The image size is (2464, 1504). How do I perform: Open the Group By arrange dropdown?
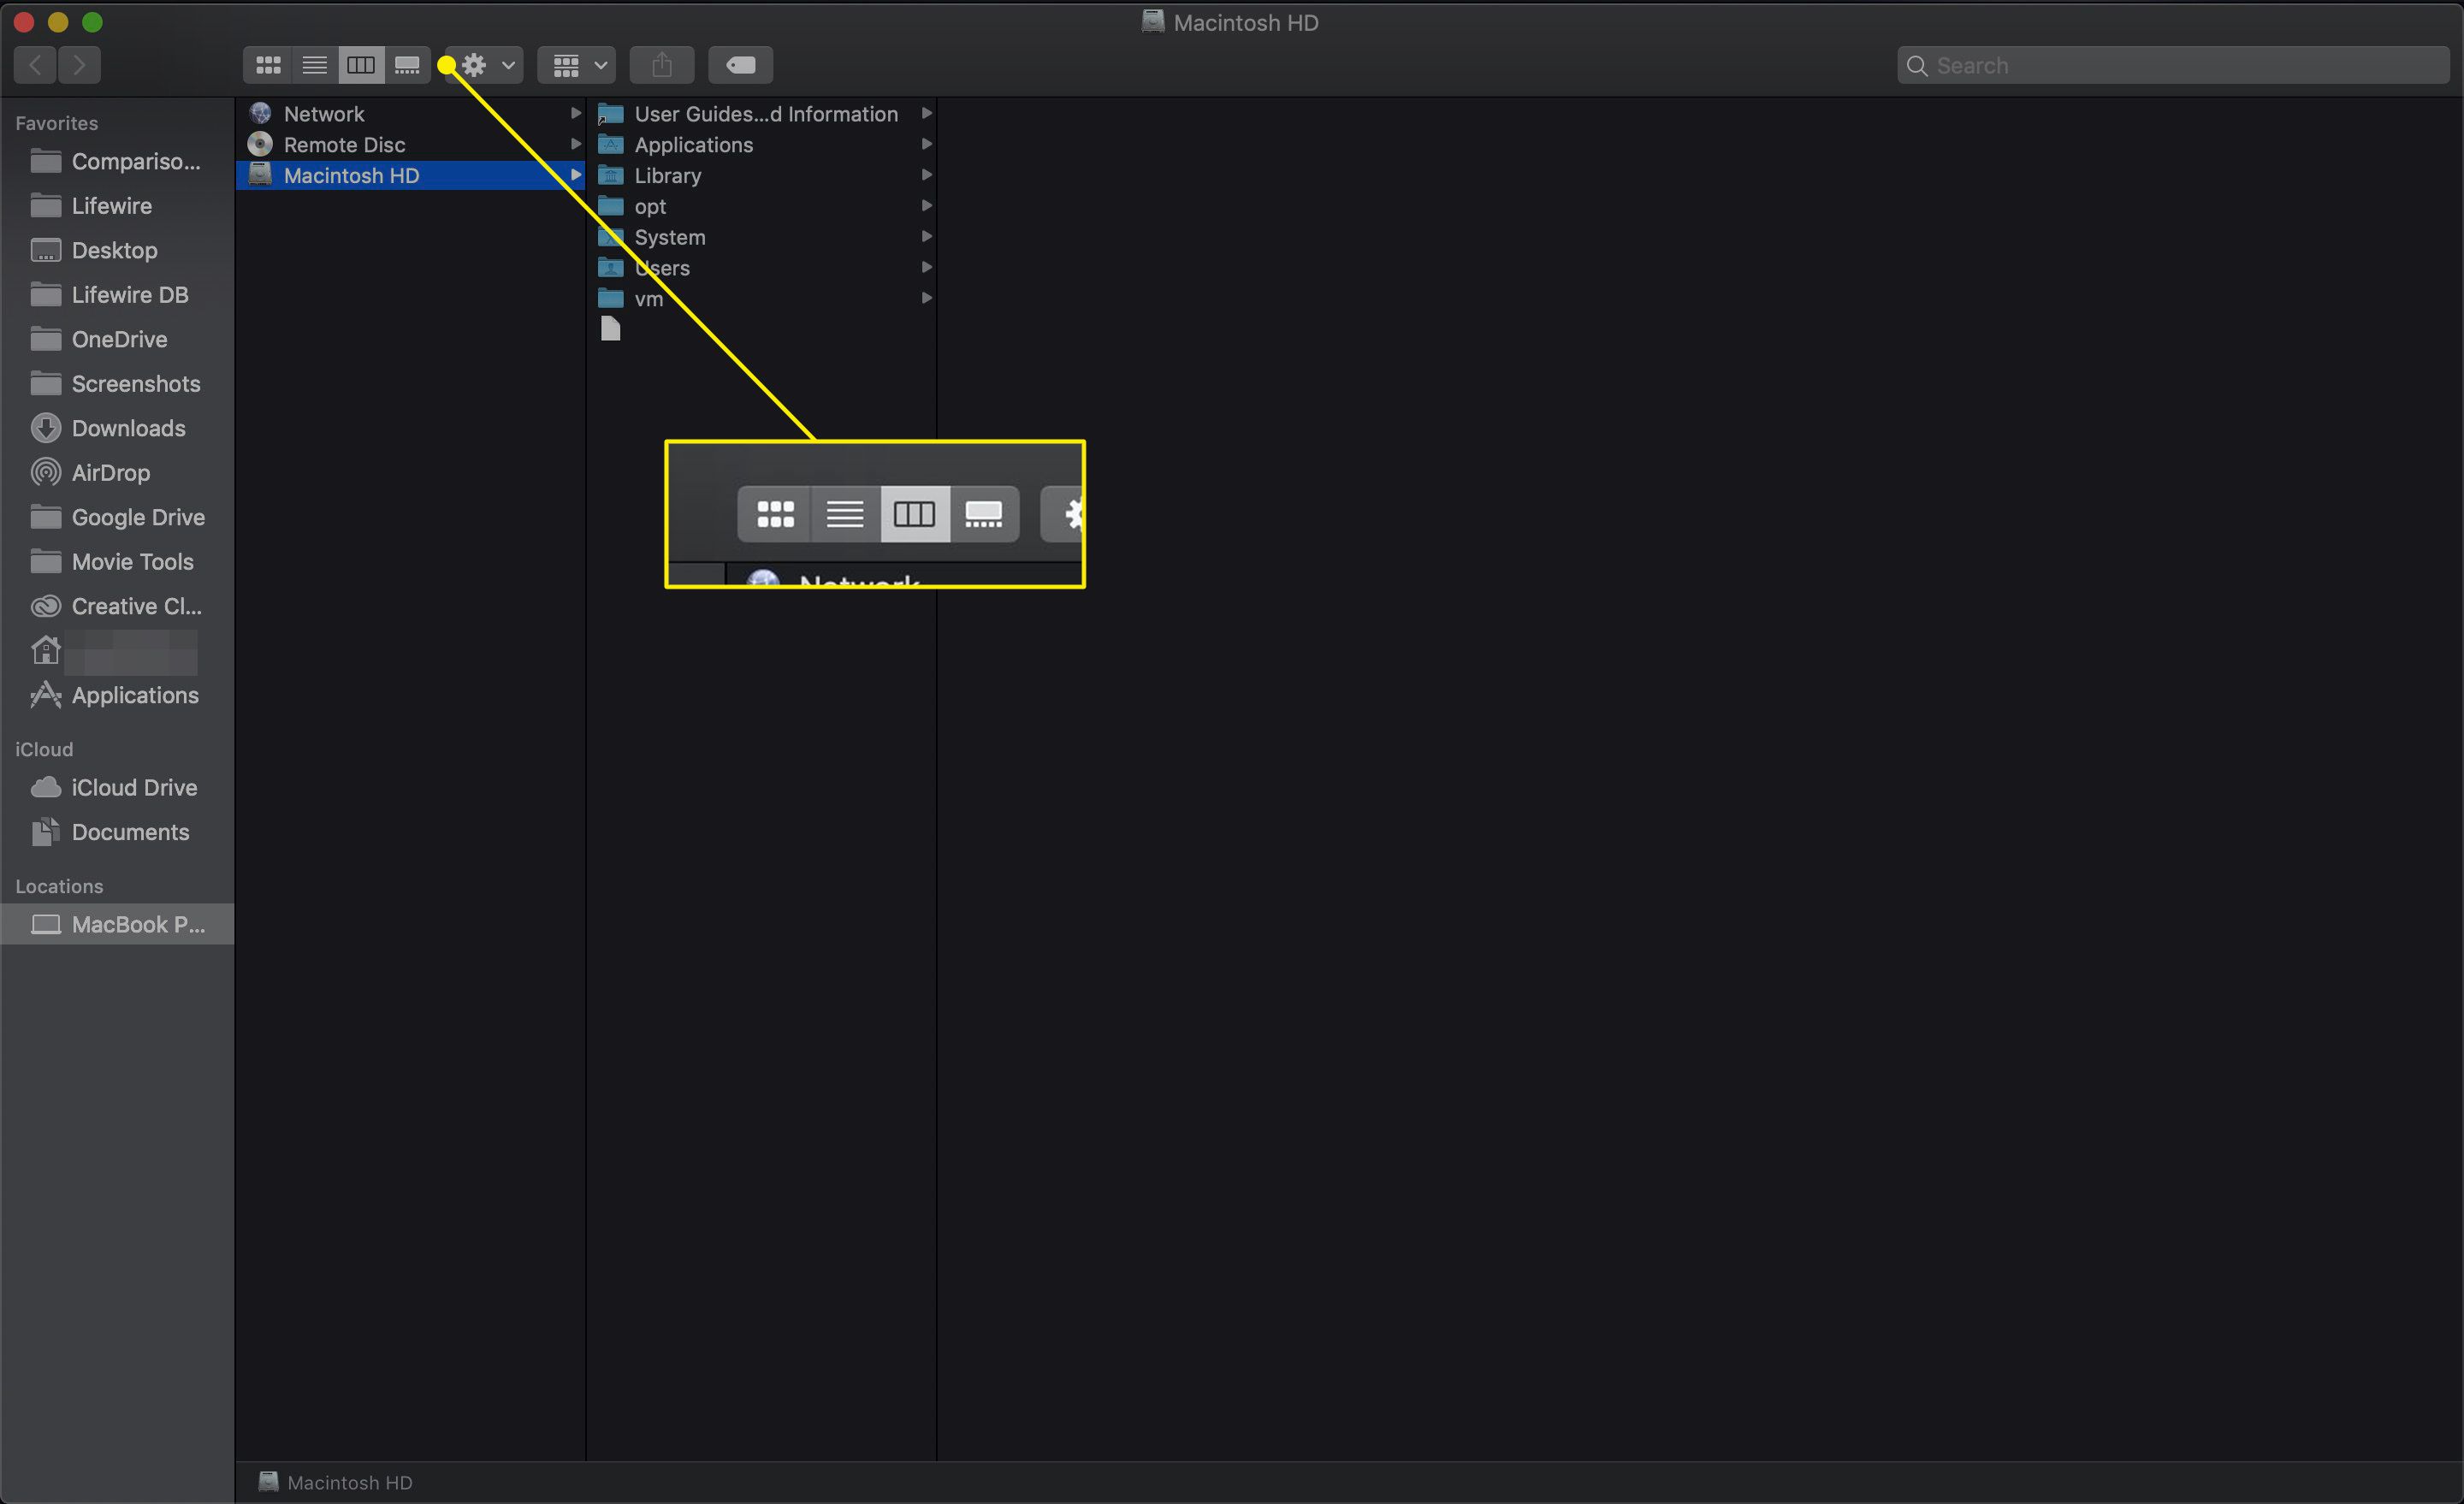coord(577,65)
